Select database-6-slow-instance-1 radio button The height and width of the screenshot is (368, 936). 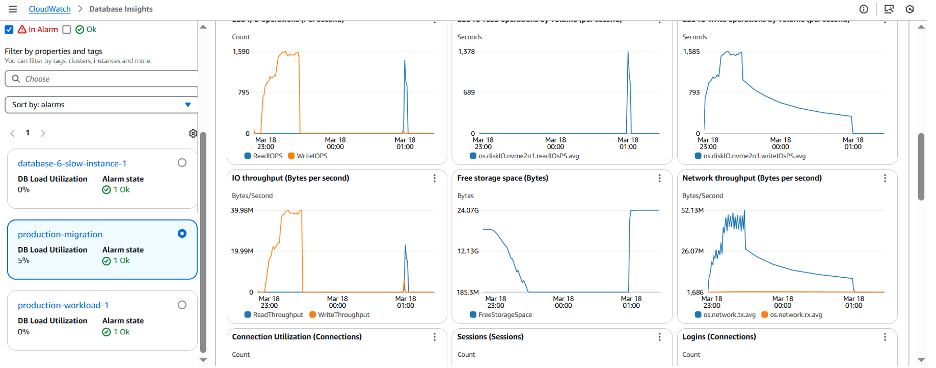click(x=182, y=162)
